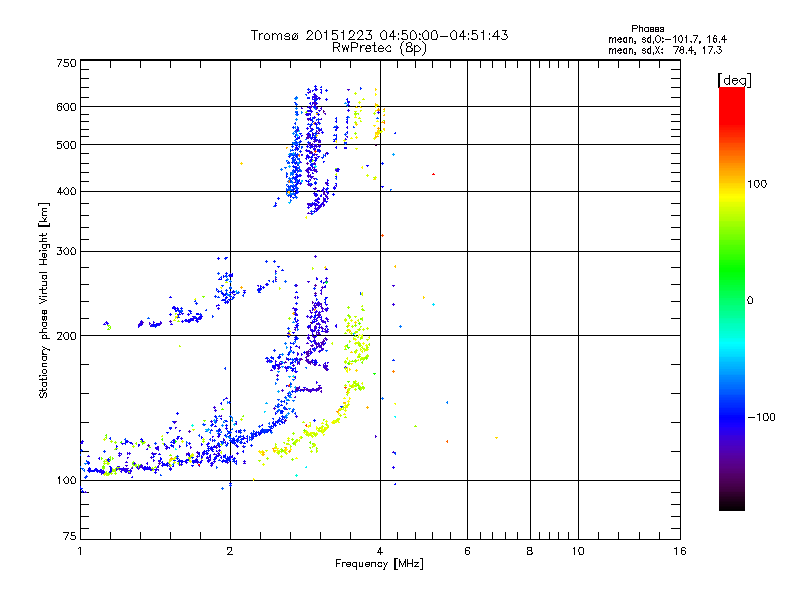
Task: Click the colorbar's black bottom region
Action: (732, 503)
